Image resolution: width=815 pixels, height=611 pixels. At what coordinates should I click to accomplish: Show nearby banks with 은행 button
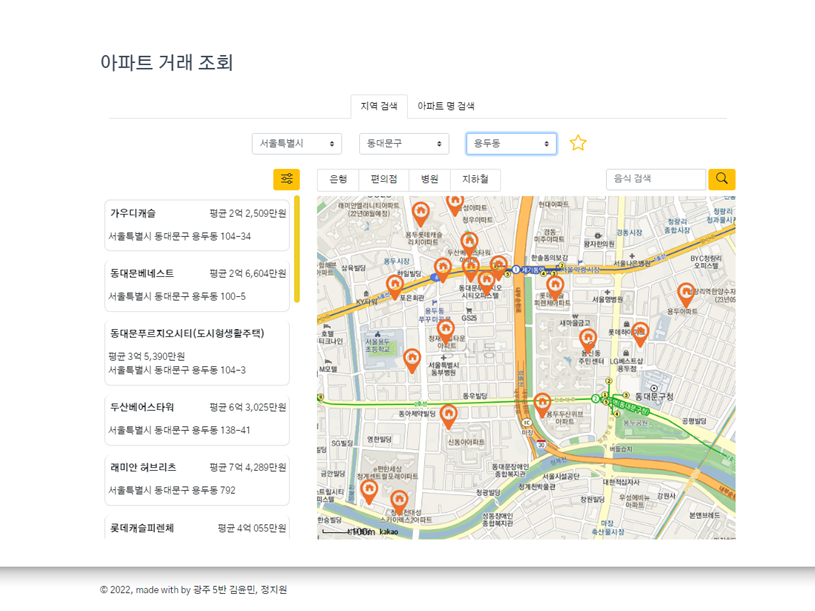click(338, 180)
